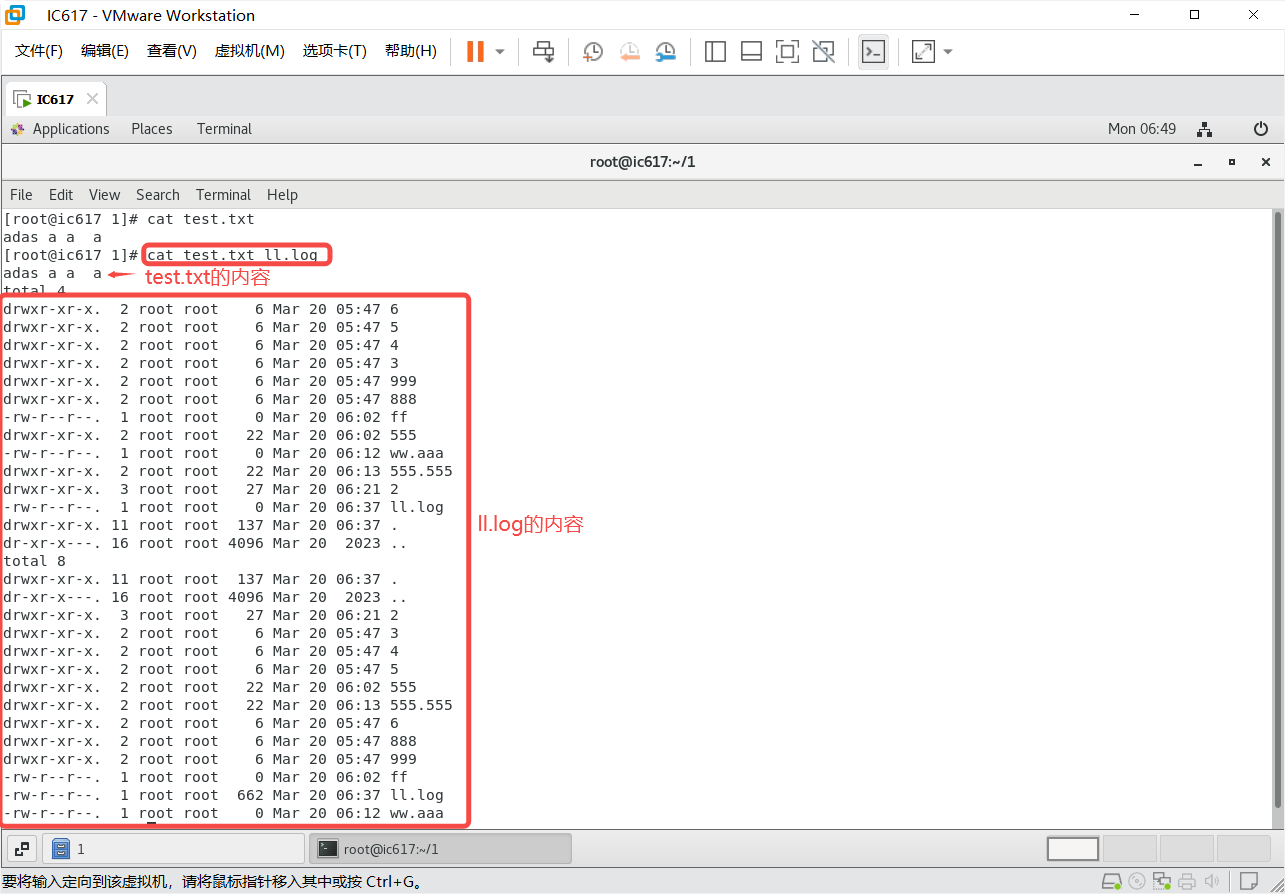Open the 选项卡(T) menu
Image resolution: width=1285 pixels, height=894 pixels.
[x=334, y=51]
